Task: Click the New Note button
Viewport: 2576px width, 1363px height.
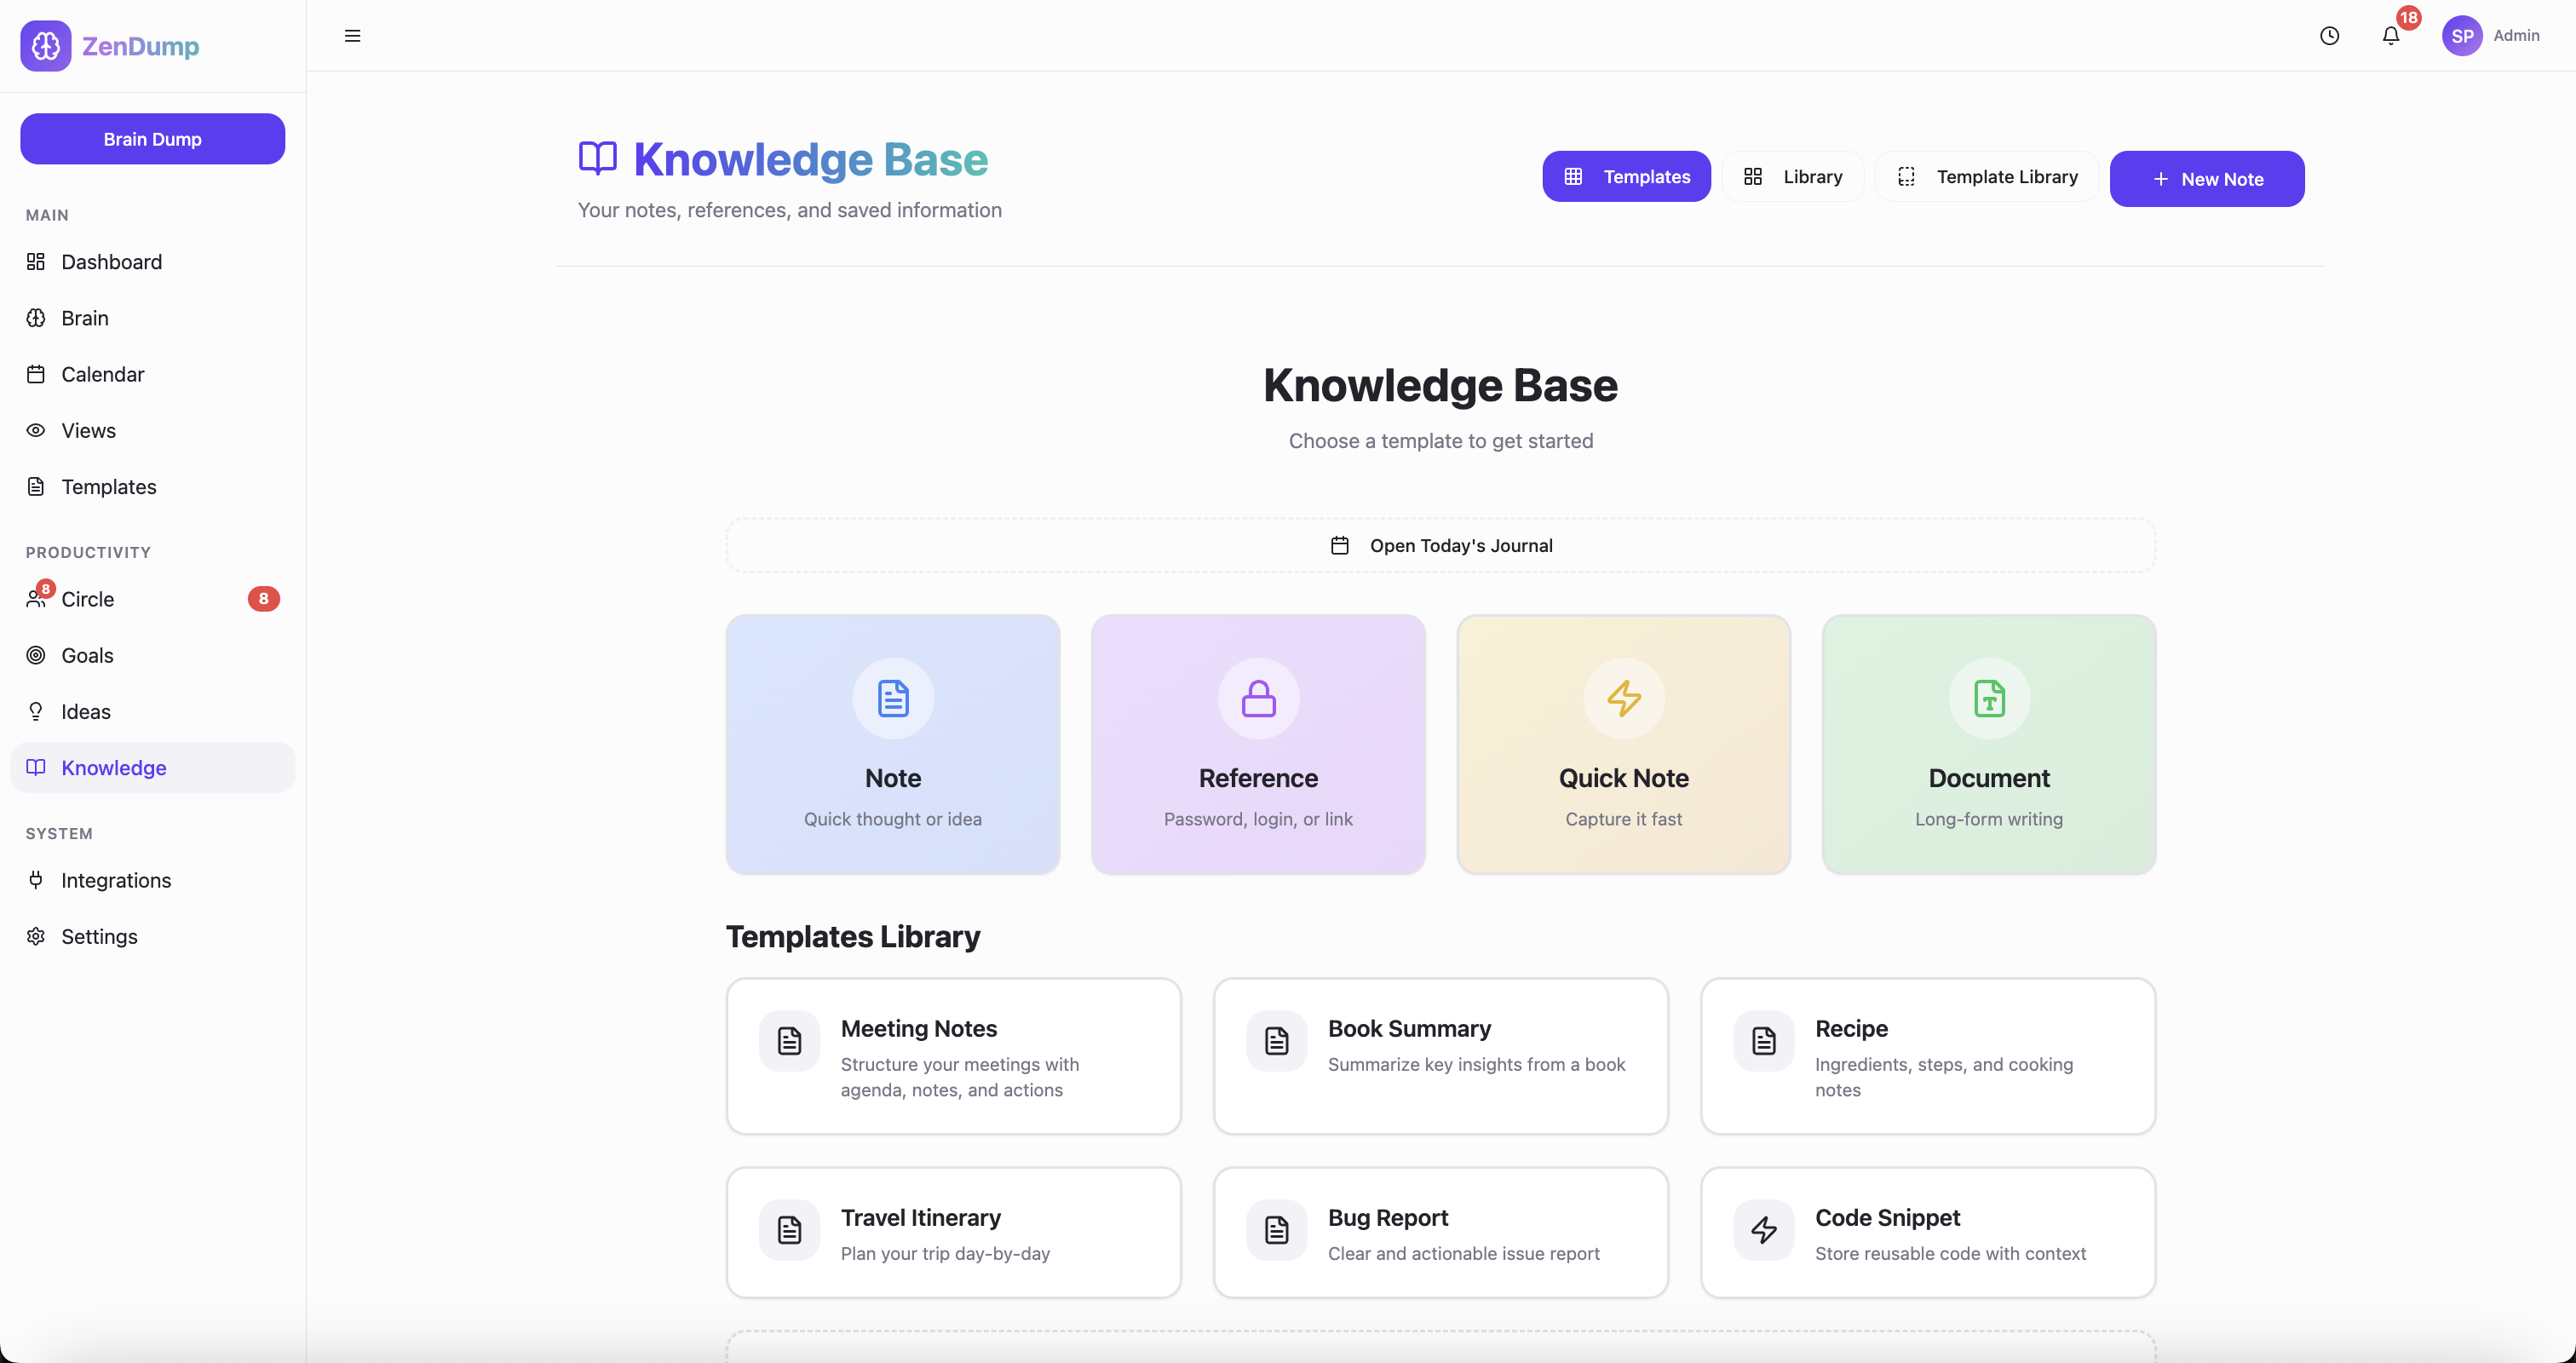Action: tap(2207, 179)
